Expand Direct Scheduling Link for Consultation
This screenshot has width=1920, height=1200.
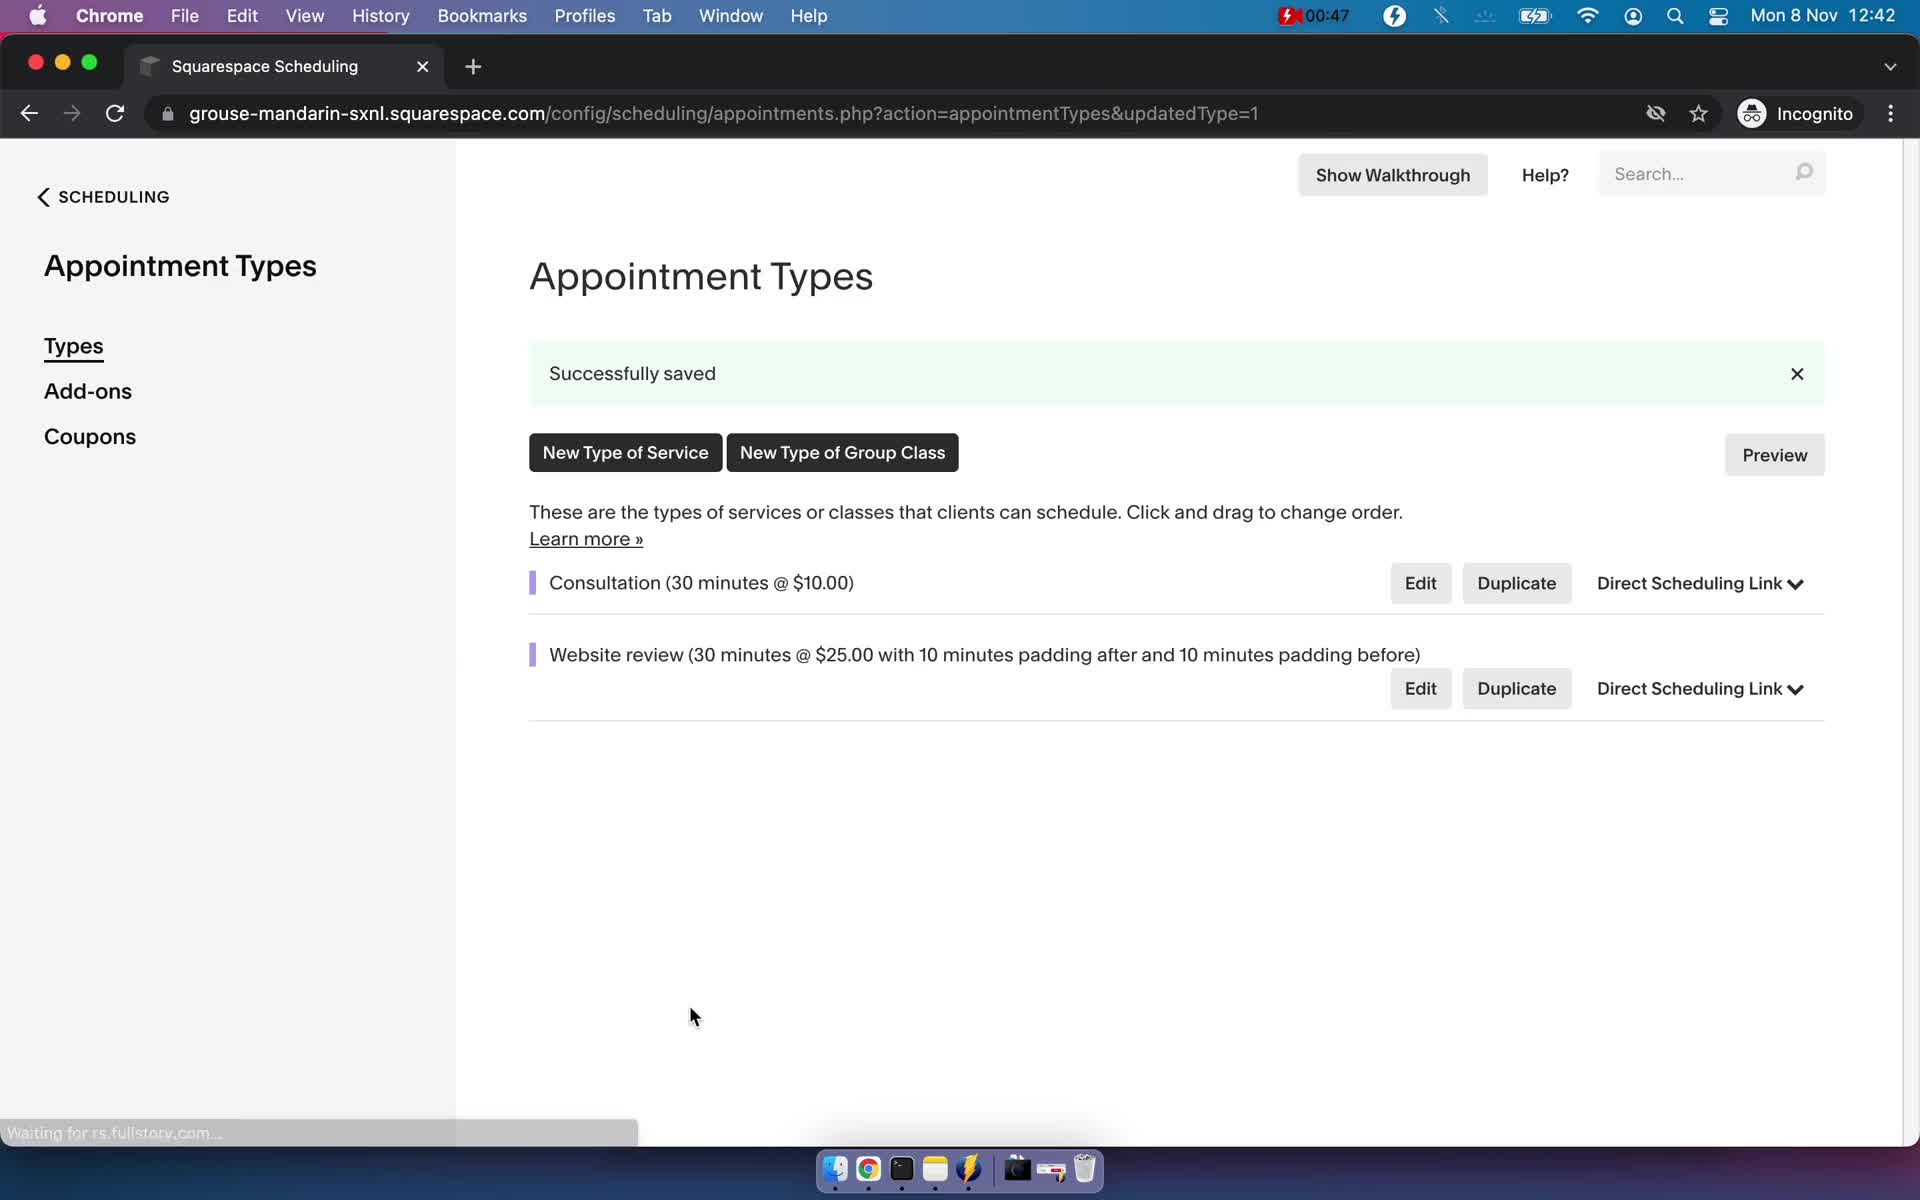pyautogui.click(x=1700, y=584)
